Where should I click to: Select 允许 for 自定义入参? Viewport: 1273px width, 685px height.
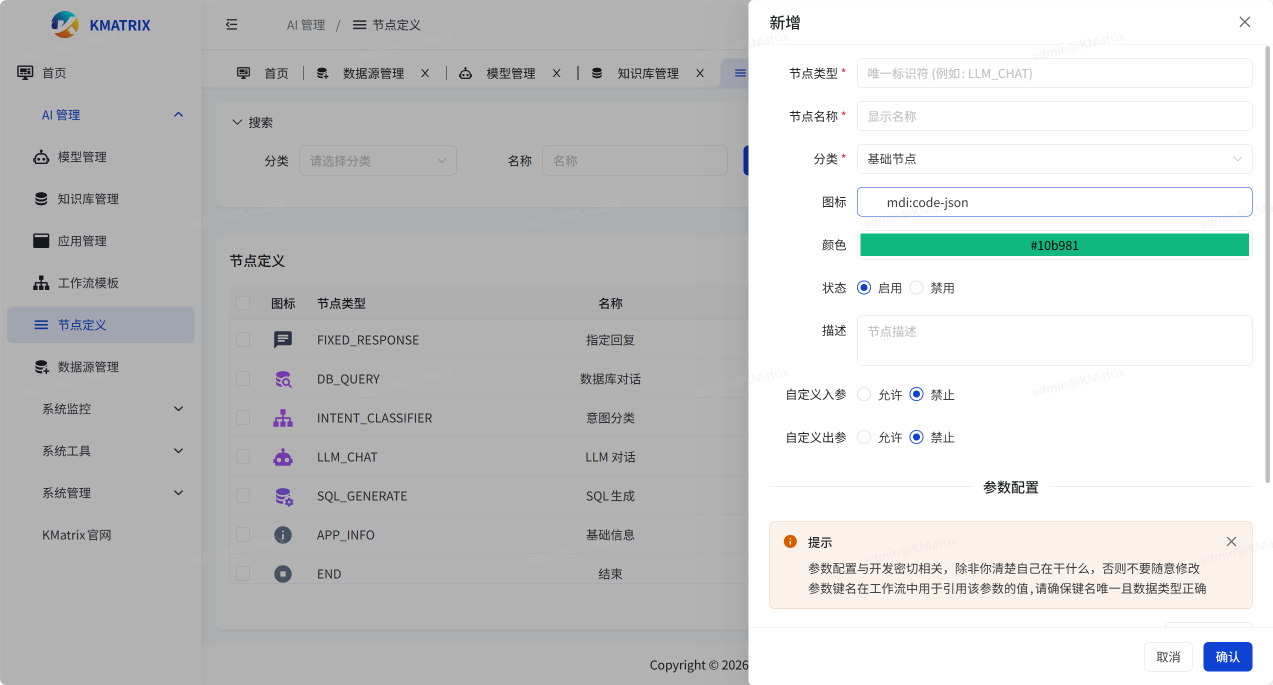pyautogui.click(x=864, y=395)
